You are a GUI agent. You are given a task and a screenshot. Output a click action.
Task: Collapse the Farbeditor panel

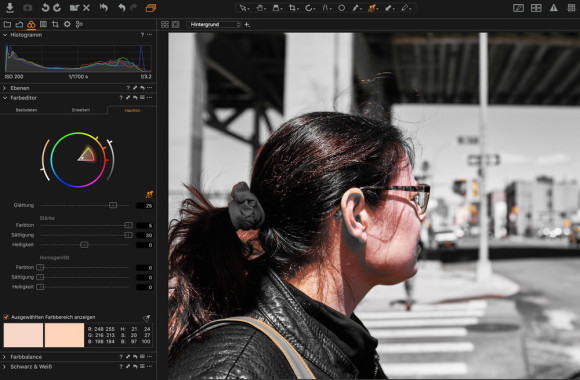[5, 98]
